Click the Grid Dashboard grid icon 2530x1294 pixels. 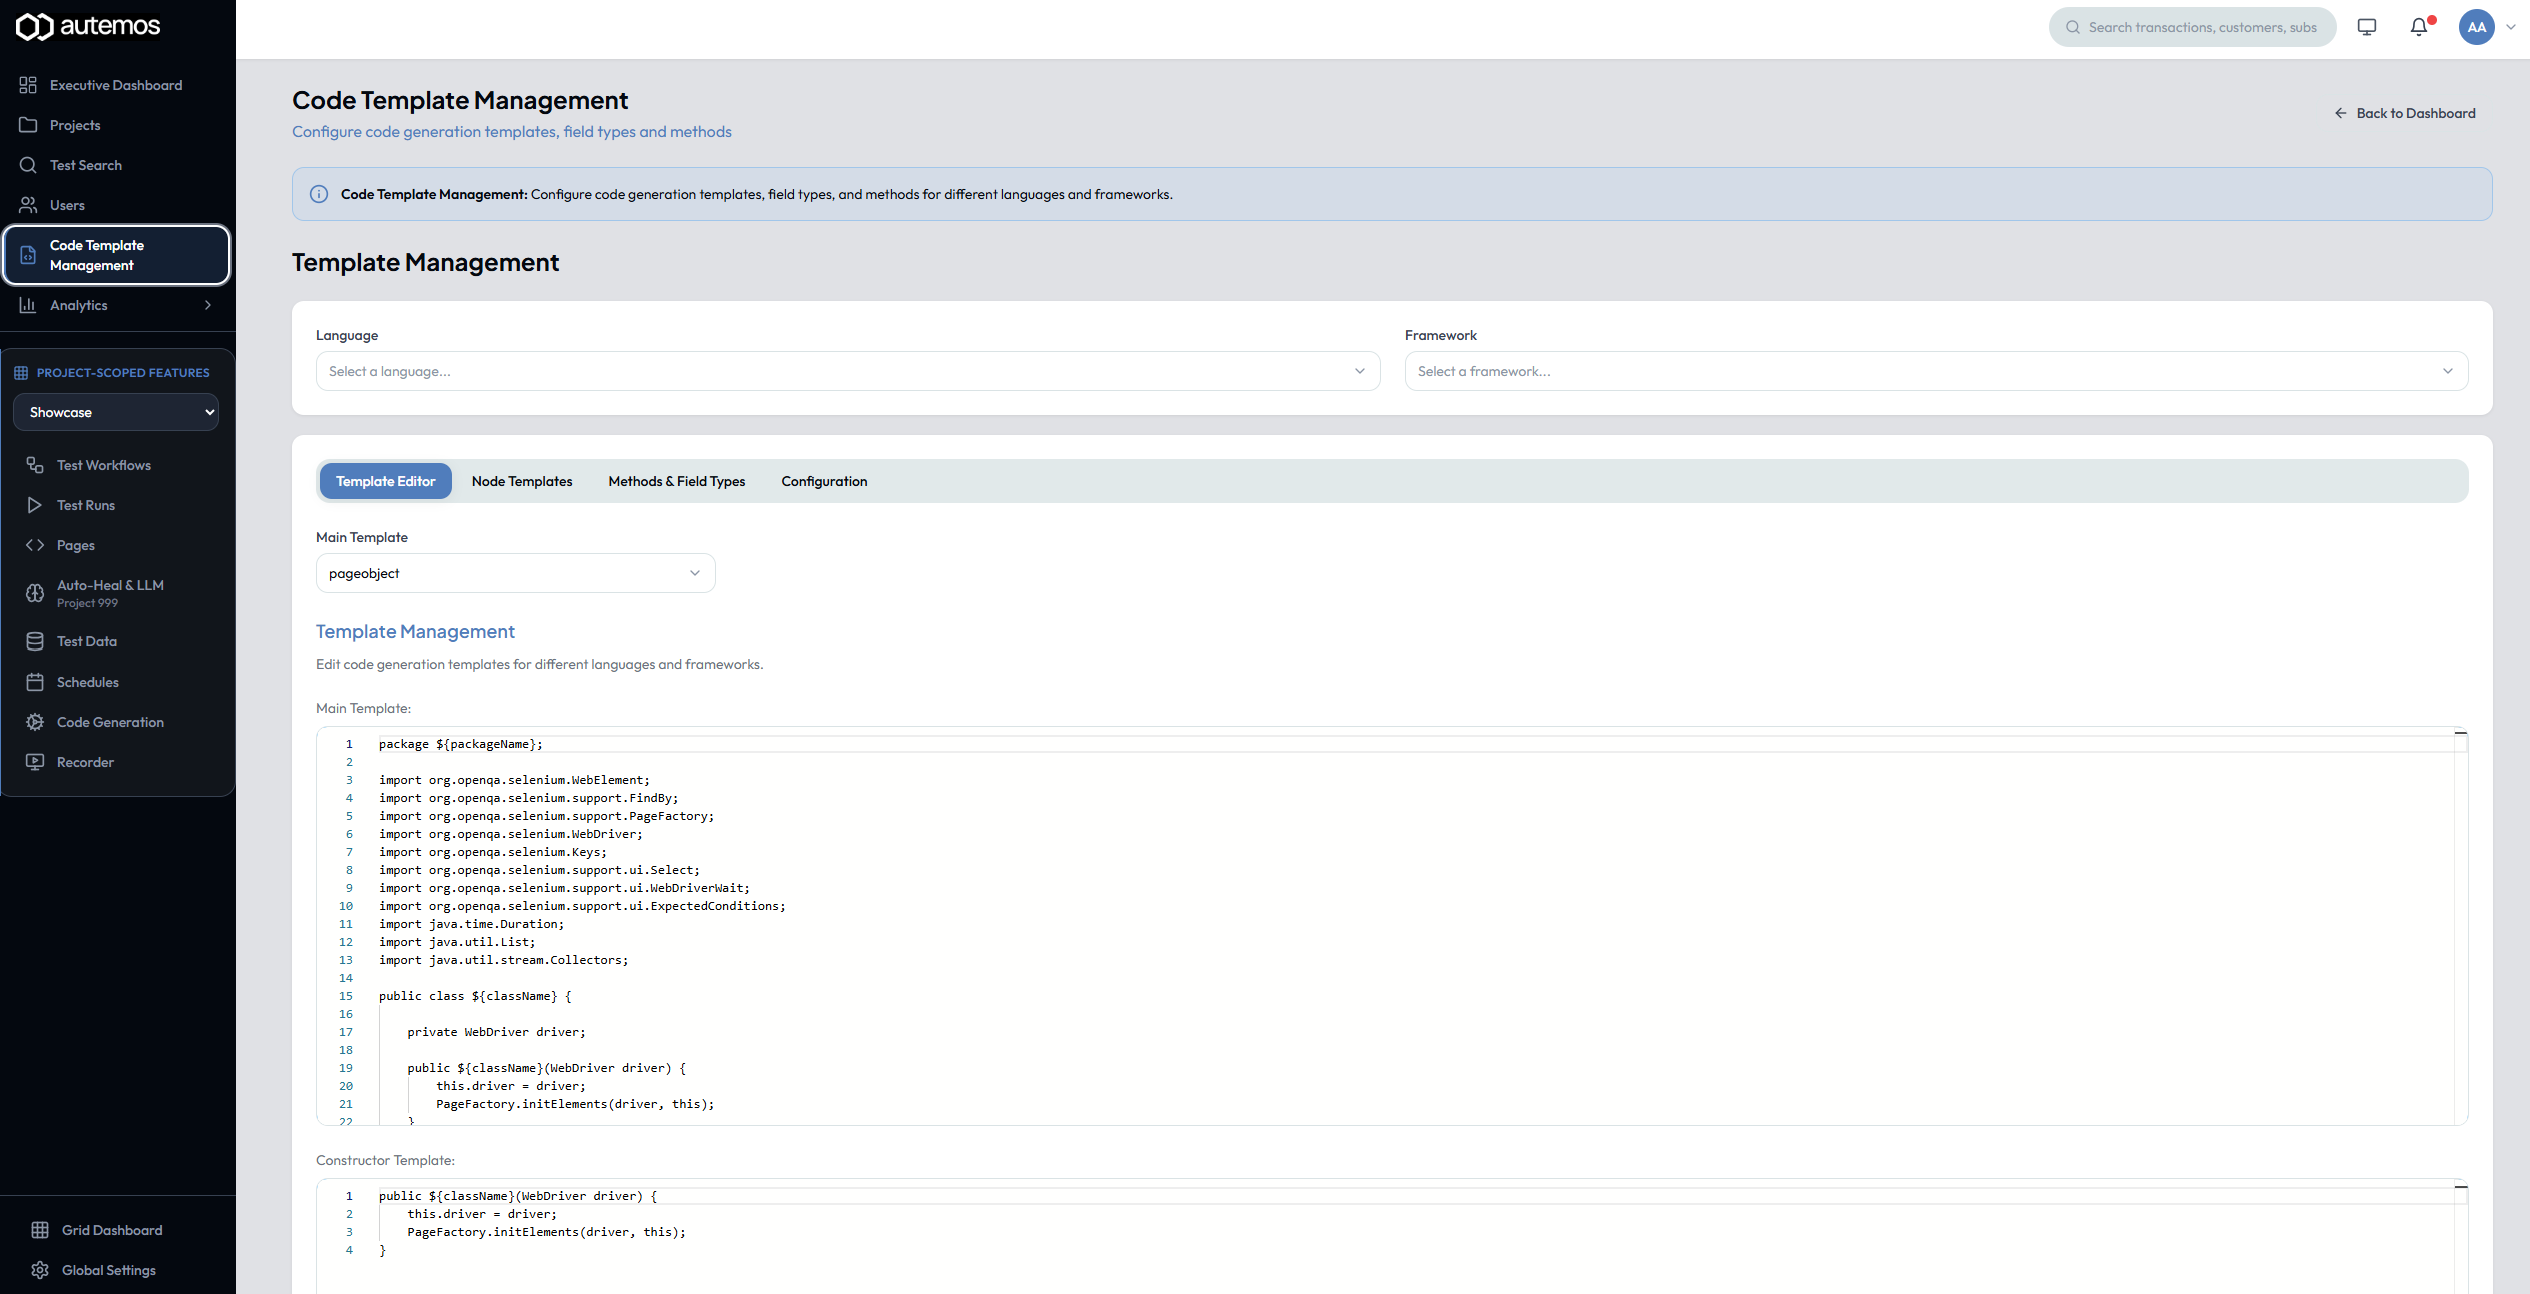(40, 1230)
